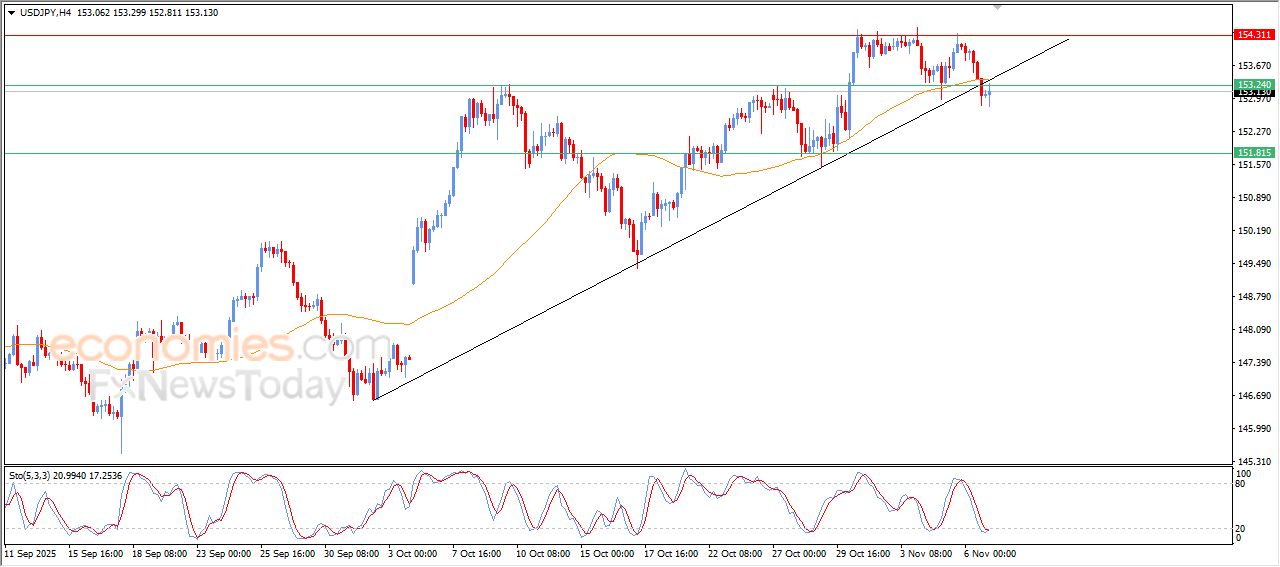Click the triangle arrow beside USDJPY,H4
Image resolution: width=1280 pixels, height=567 pixels.
(11, 13)
